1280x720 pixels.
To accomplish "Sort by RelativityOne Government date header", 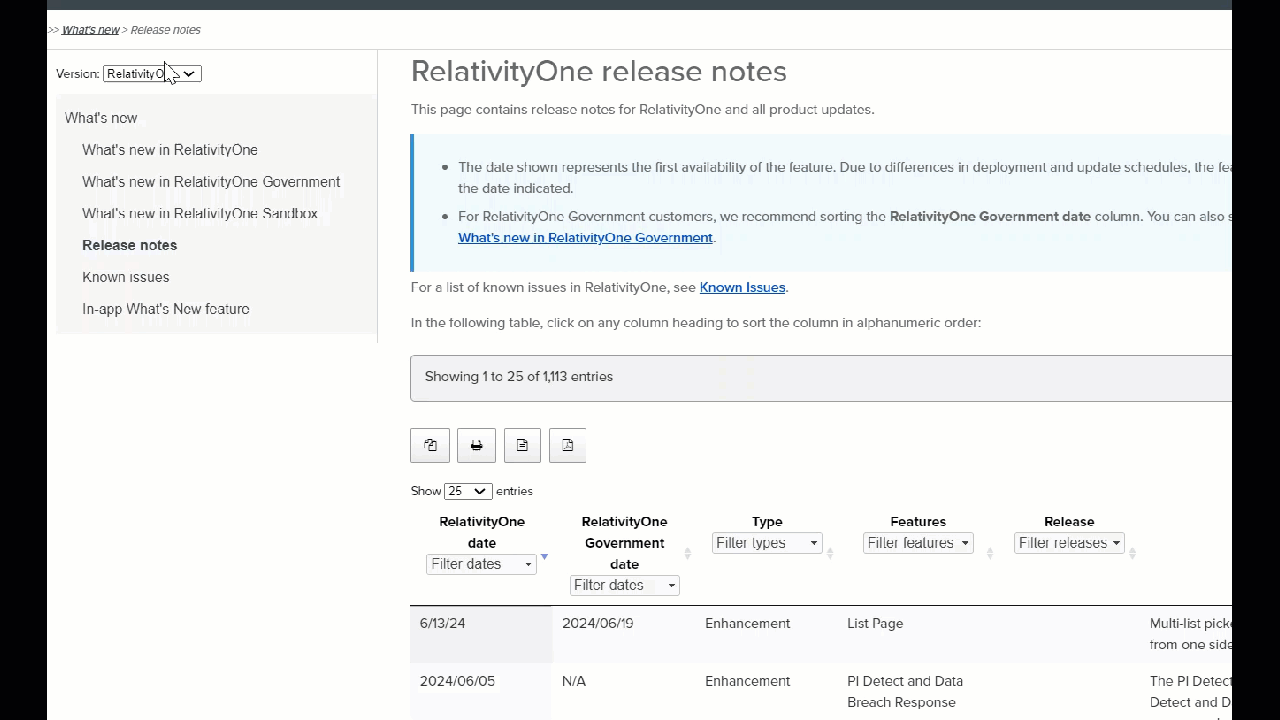I will [624, 542].
